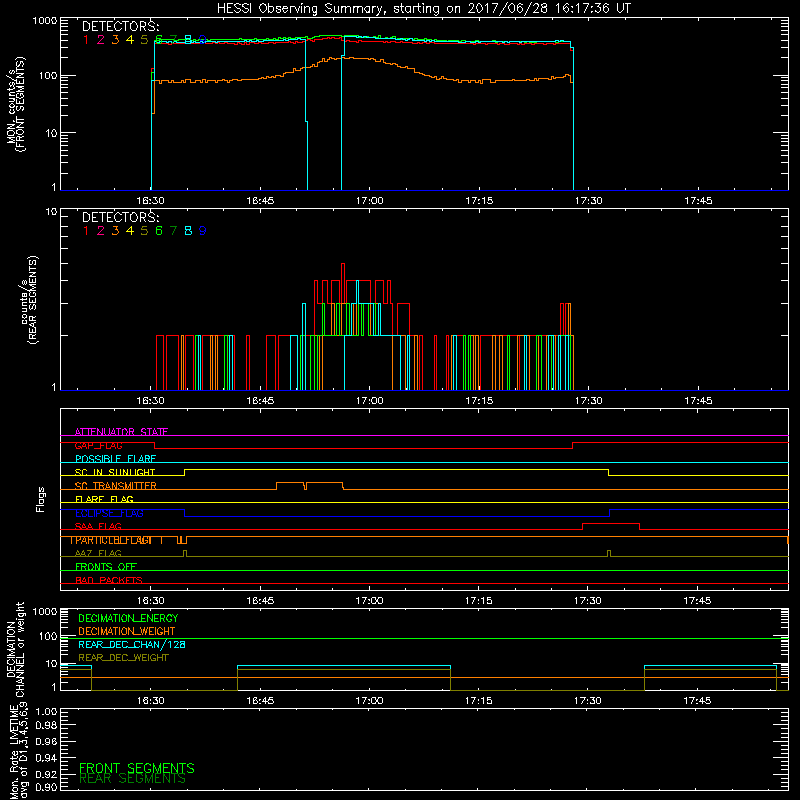Select yellow detector 4 in front segments legend
800x800 pixels.
[130, 40]
